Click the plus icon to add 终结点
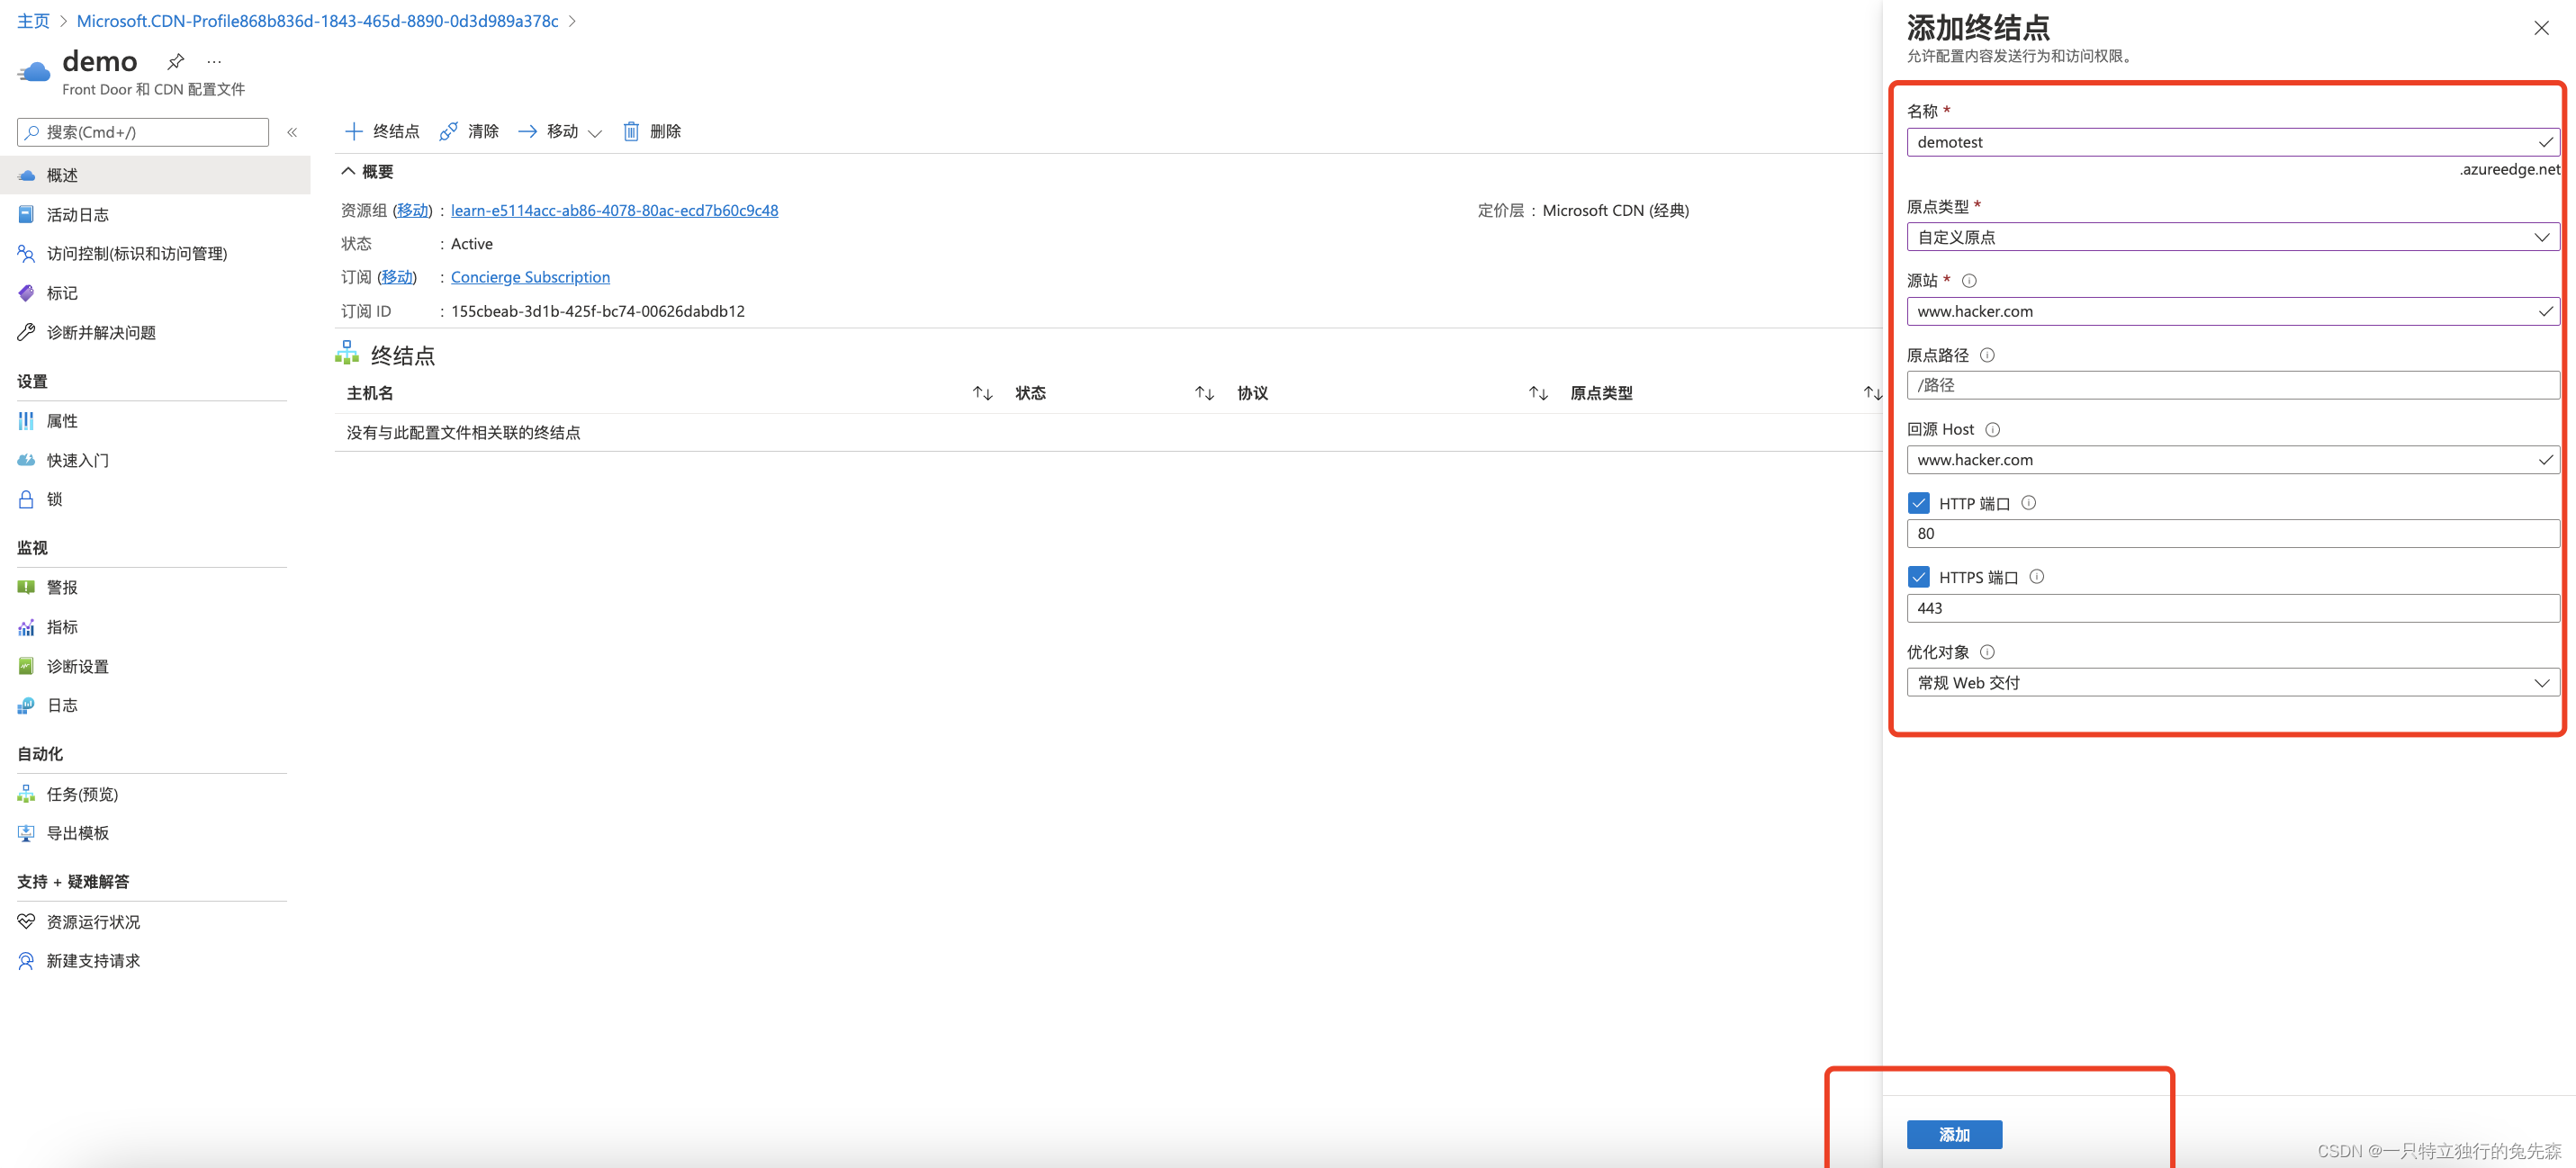 [x=353, y=131]
